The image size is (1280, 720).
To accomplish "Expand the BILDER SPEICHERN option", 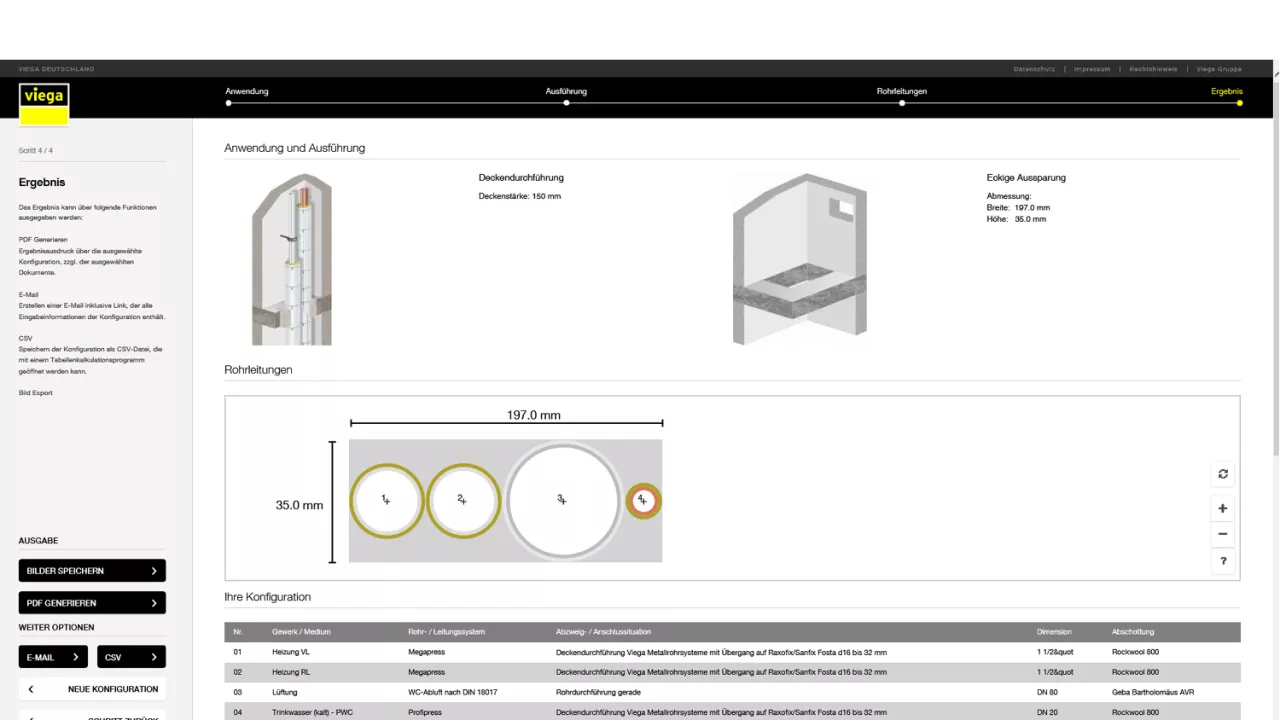I will [x=92, y=570].
